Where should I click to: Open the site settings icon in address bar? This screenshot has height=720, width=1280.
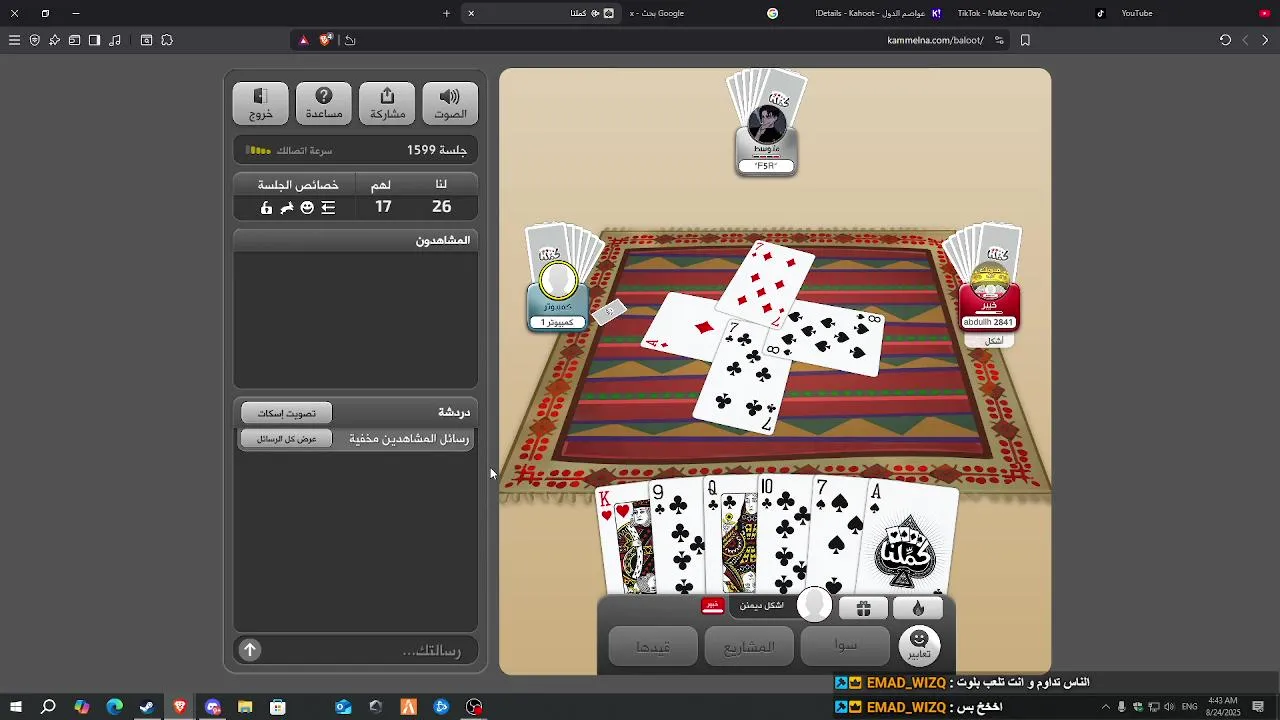pyautogui.click(x=999, y=40)
